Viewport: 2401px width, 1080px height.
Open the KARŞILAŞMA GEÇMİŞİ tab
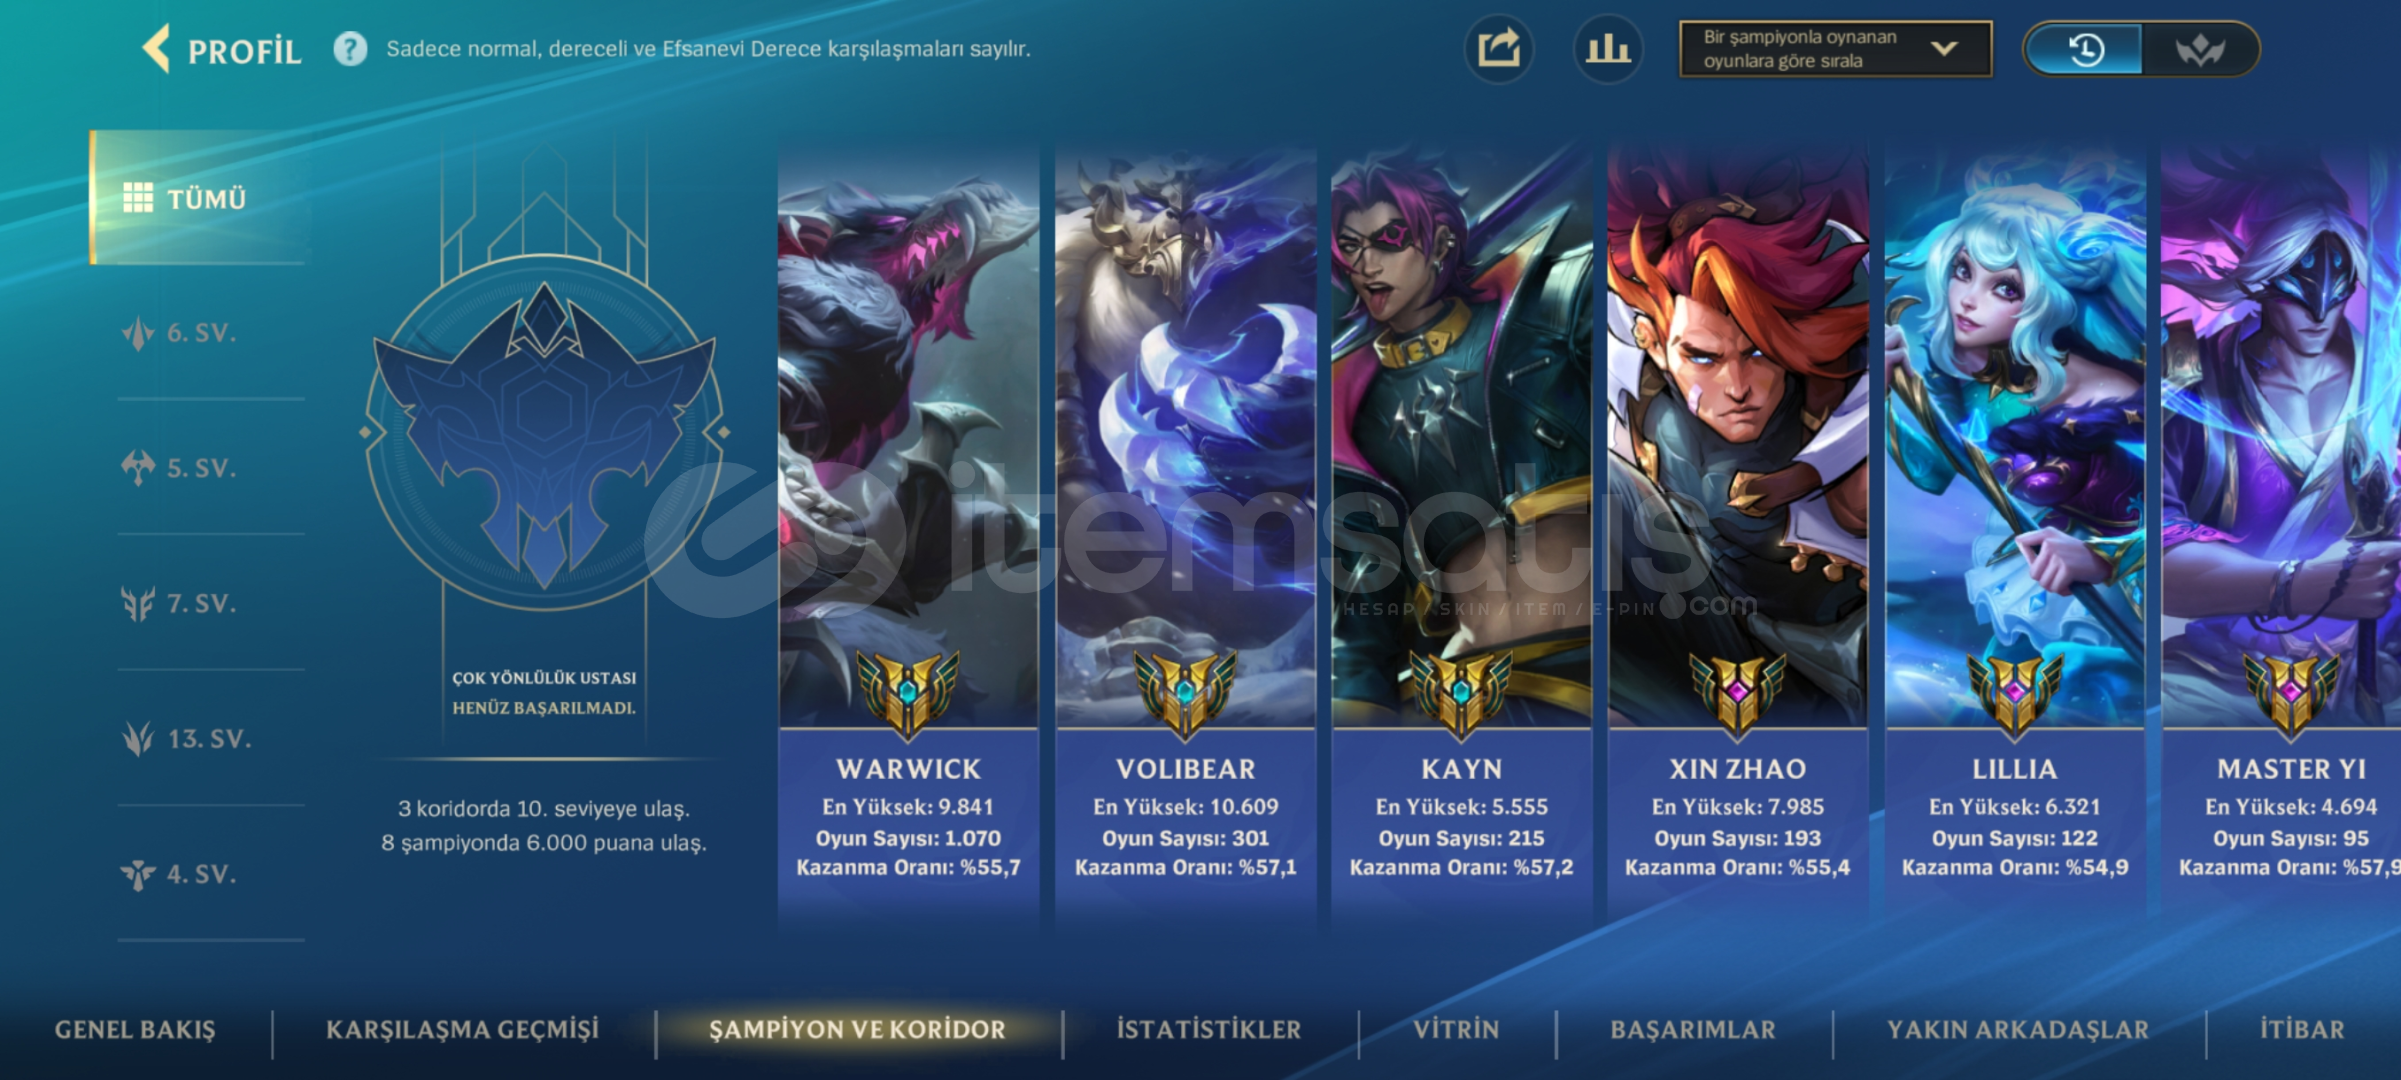point(462,1029)
